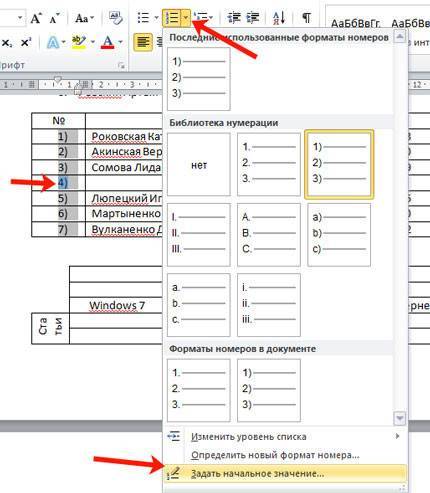The width and height of the screenshot is (430, 493).
Task: Open the multilevel list dropdown arrow
Action: 211,17
